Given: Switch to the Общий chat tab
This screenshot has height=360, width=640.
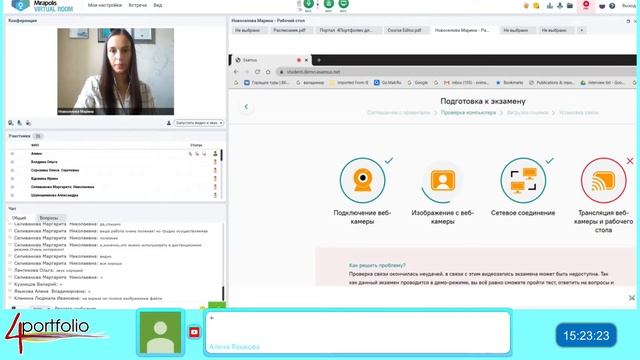Looking at the screenshot, I should click(x=19, y=218).
